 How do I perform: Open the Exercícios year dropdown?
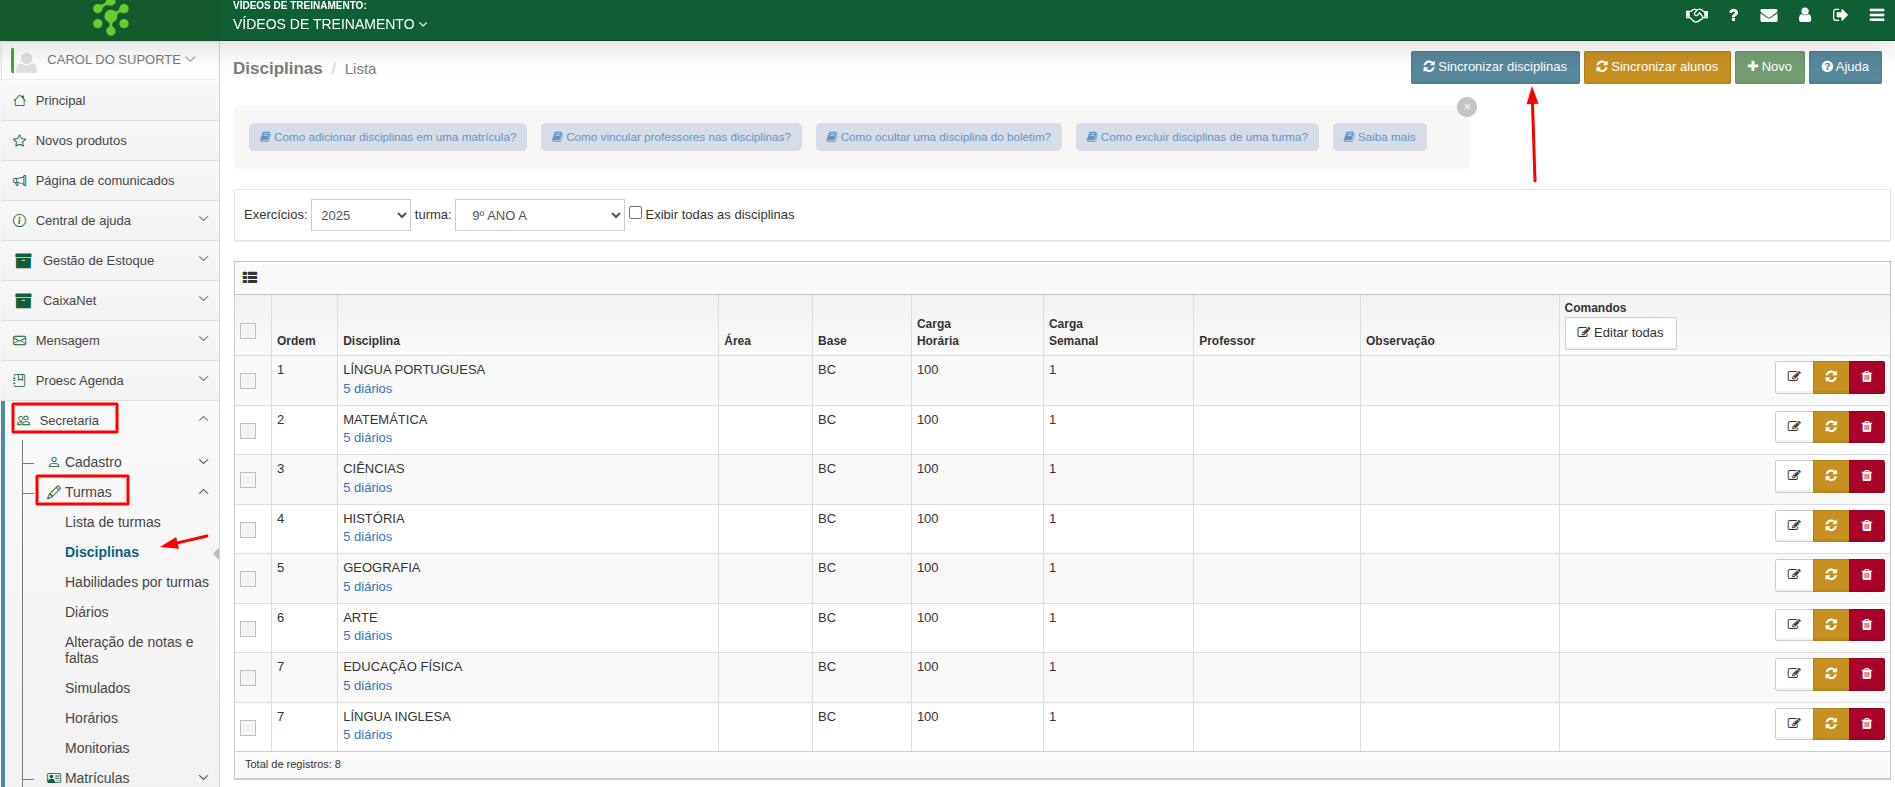coord(360,215)
